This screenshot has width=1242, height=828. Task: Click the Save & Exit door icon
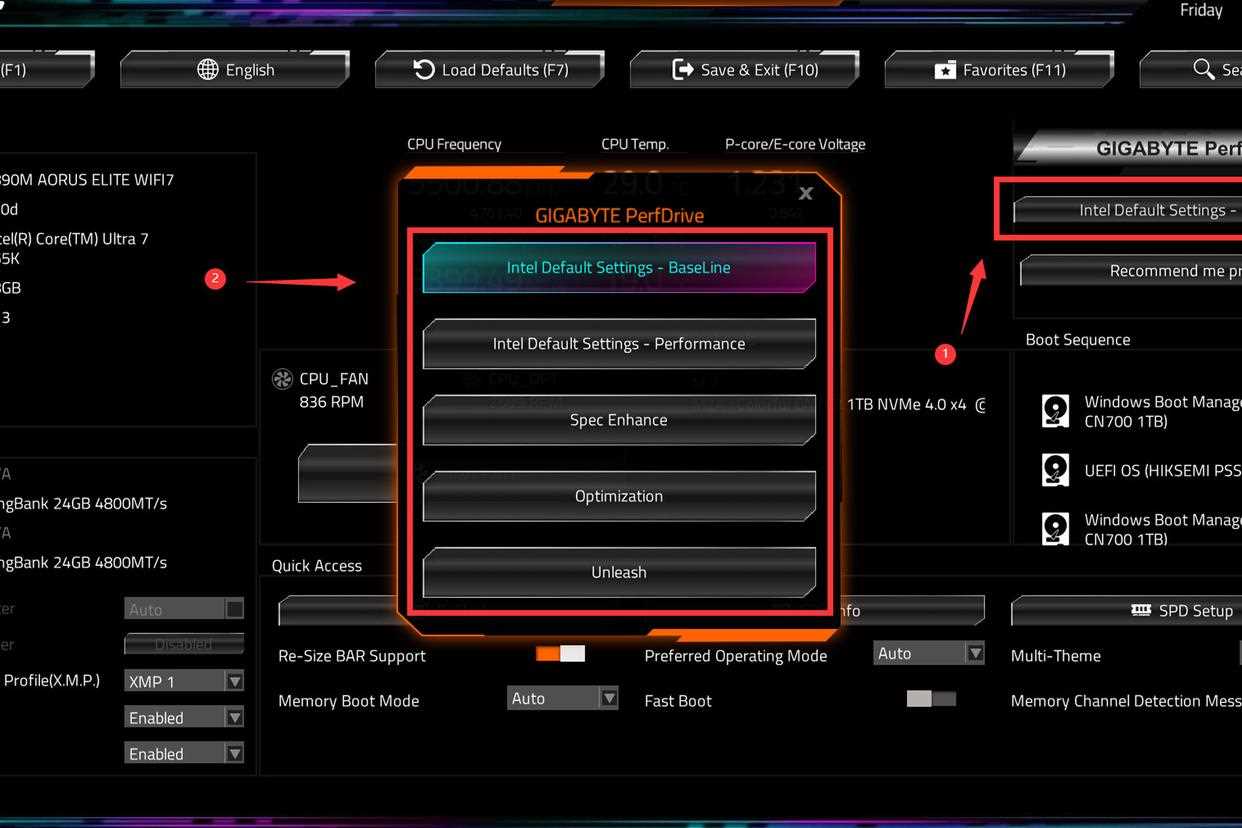pyautogui.click(x=683, y=69)
